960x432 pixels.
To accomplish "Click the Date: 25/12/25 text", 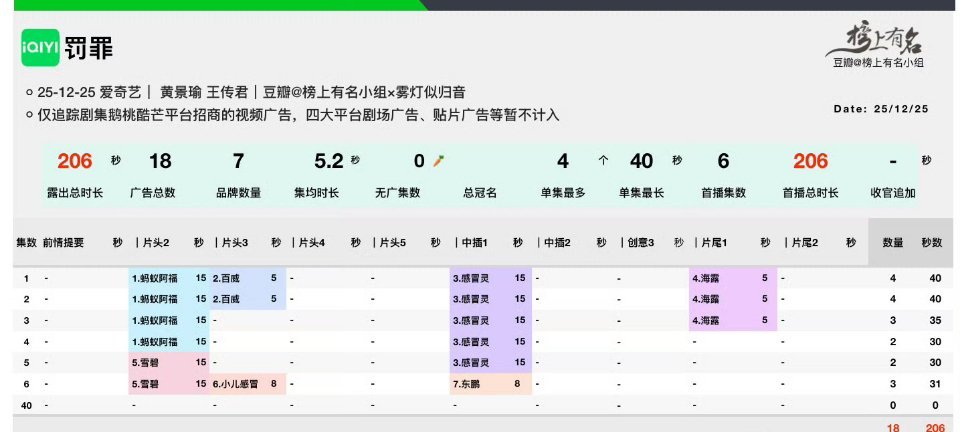I will coord(881,109).
